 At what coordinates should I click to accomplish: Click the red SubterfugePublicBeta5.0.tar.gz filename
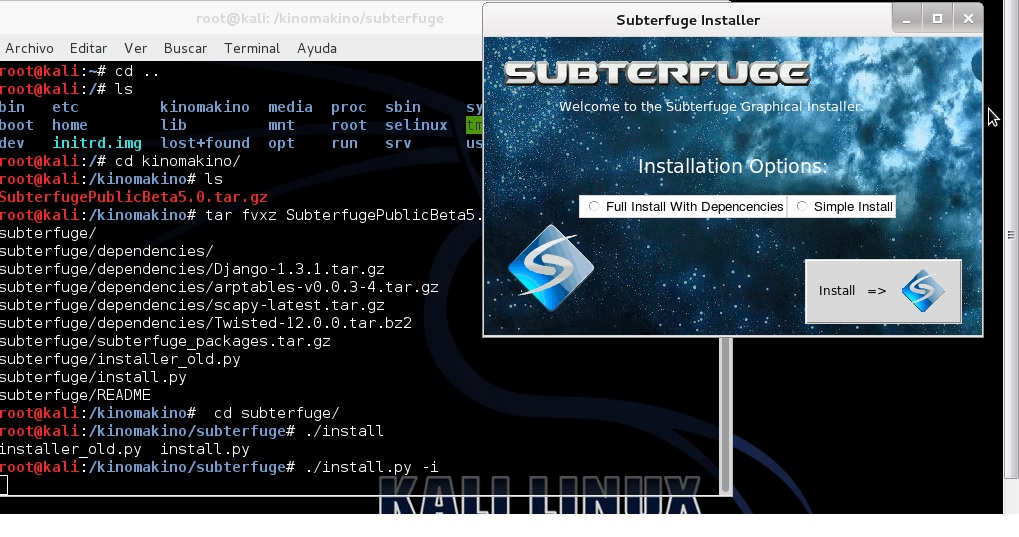[133, 197]
